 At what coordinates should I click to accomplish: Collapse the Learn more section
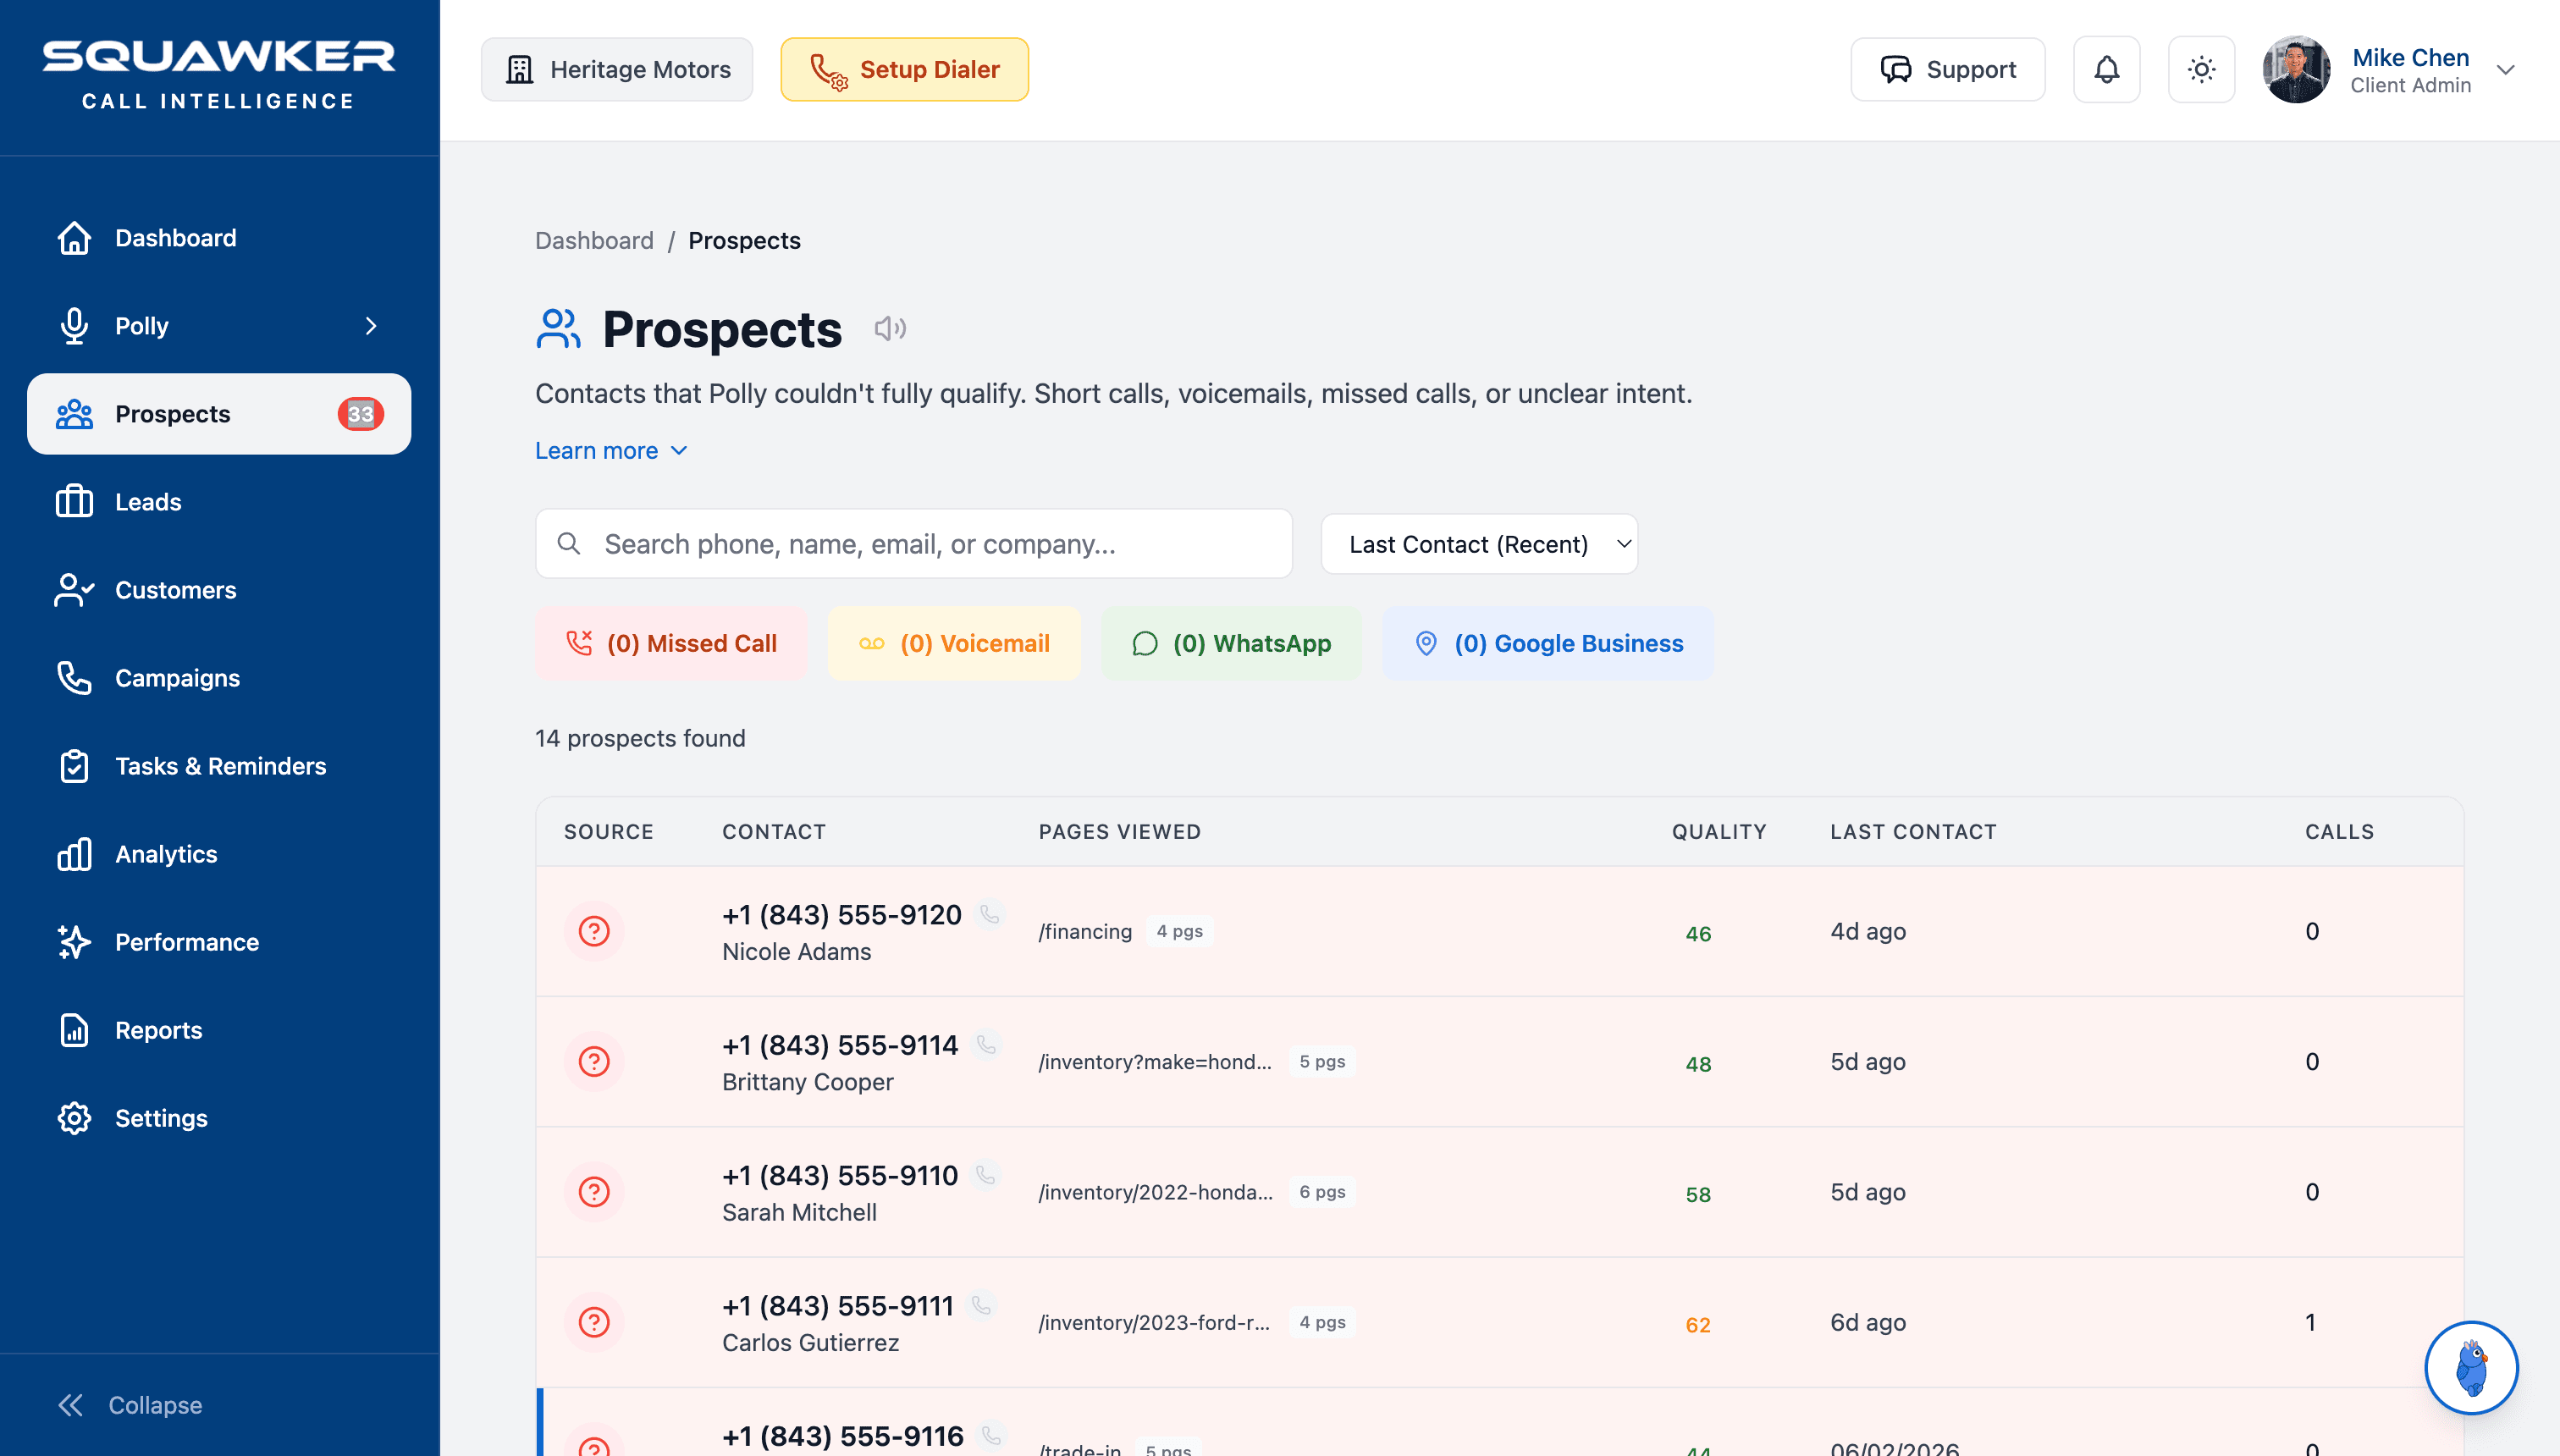point(611,450)
